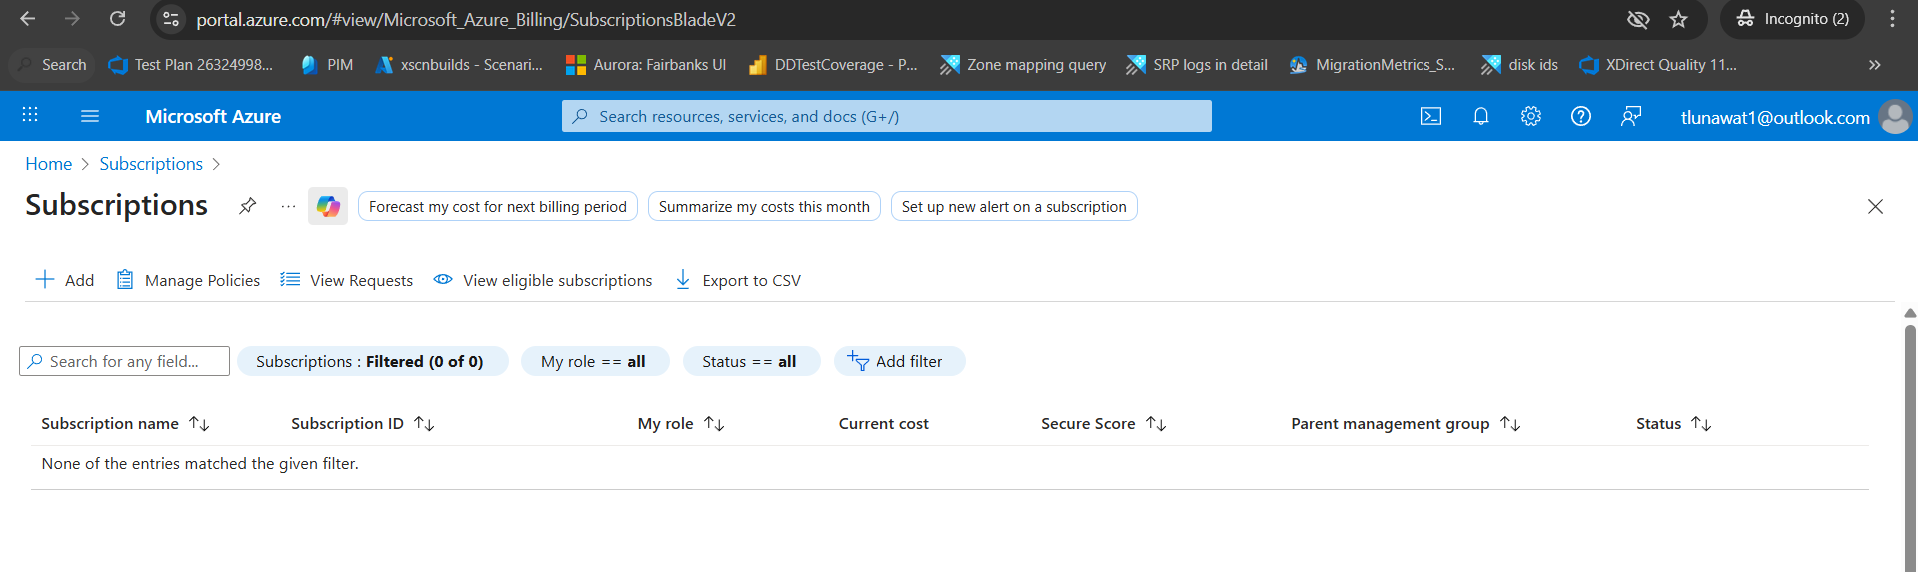Image resolution: width=1918 pixels, height=572 pixels.
Task: Open xscnbuilds - Scenari bookmark
Action: click(x=459, y=65)
